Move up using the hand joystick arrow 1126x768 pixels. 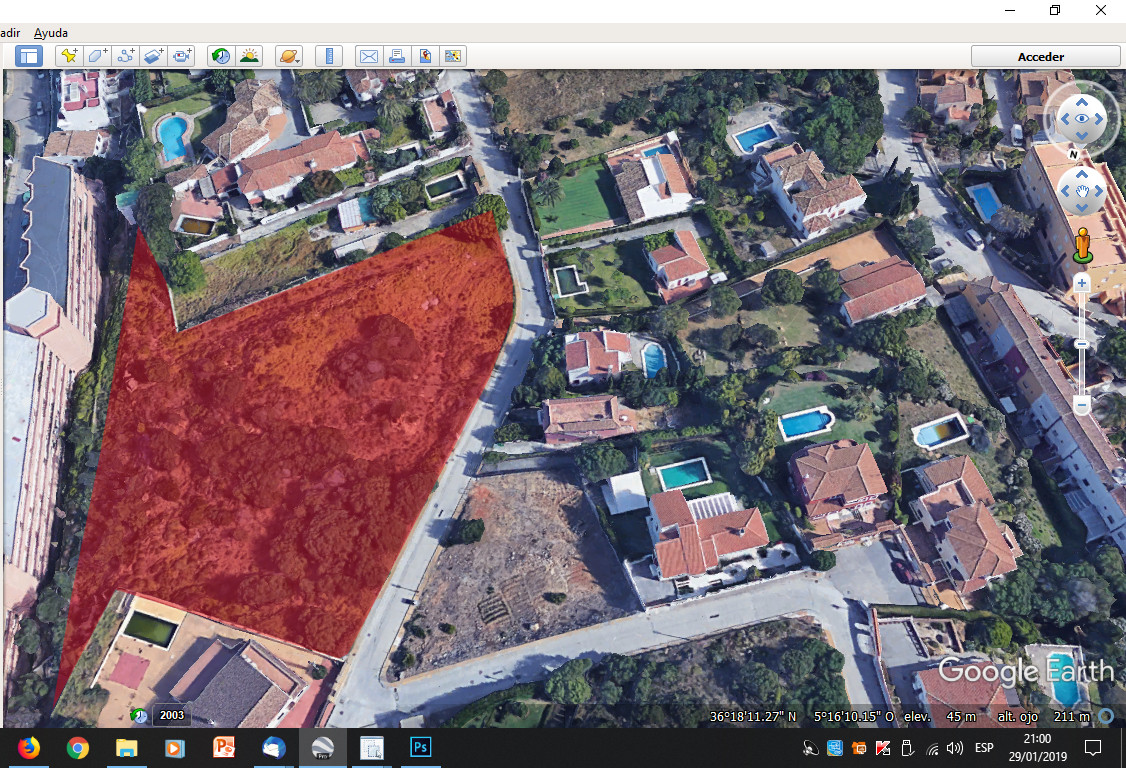[x=1081, y=174]
